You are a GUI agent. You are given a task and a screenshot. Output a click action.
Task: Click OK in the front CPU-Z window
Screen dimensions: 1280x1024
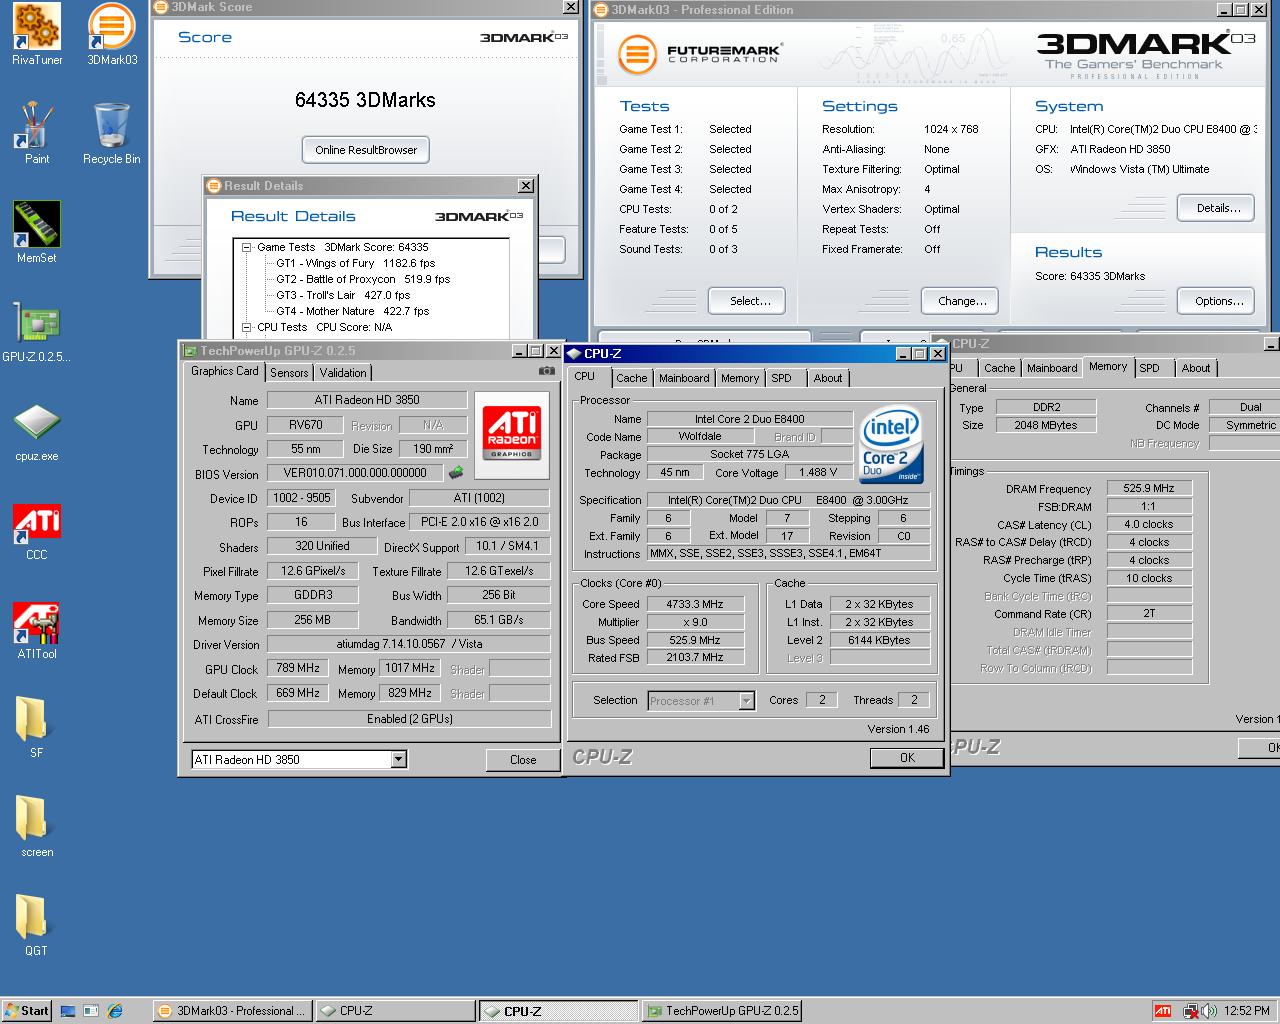tap(907, 758)
